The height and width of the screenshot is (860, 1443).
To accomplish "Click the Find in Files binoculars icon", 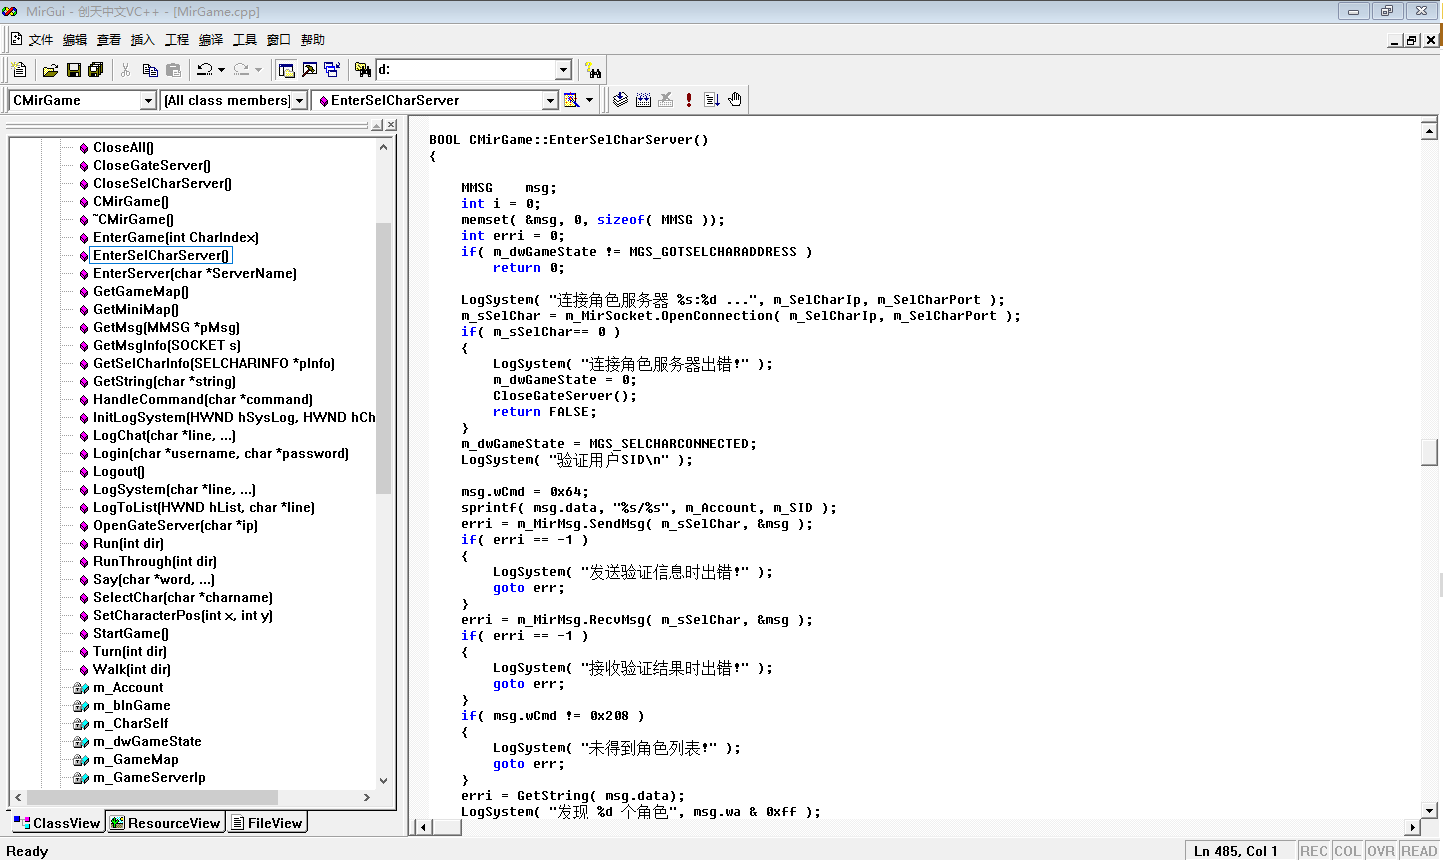I will pyautogui.click(x=363, y=70).
